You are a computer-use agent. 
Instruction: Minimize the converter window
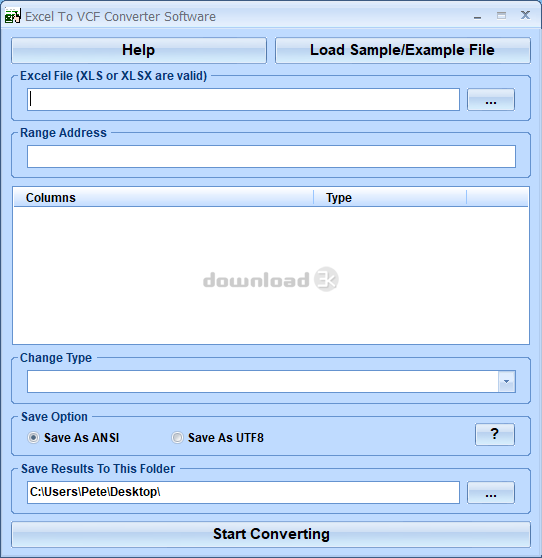tap(478, 16)
